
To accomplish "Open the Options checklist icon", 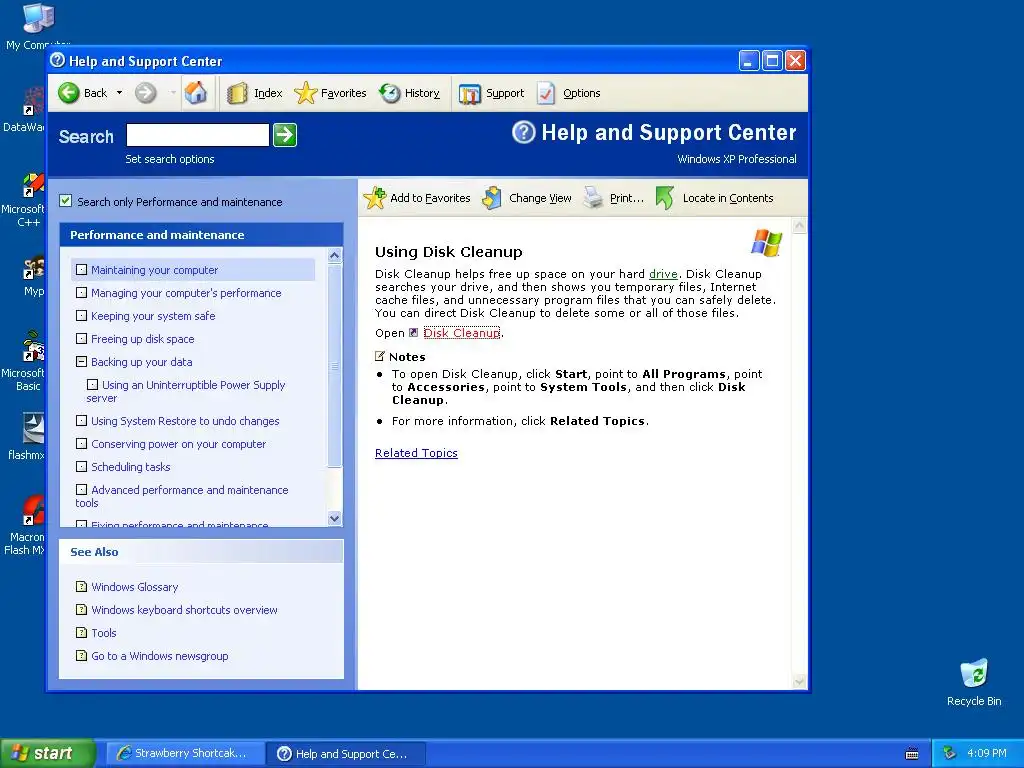I will click(x=546, y=93).
